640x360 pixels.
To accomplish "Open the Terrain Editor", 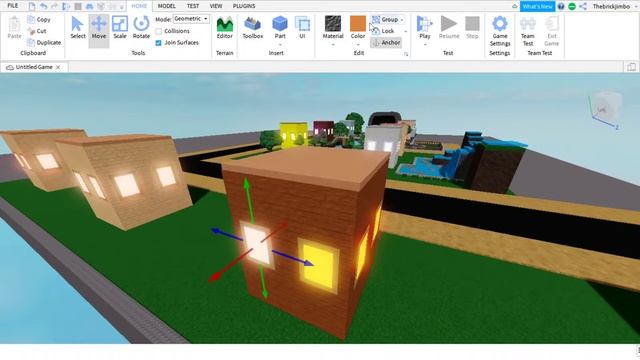I will (224, 28).
